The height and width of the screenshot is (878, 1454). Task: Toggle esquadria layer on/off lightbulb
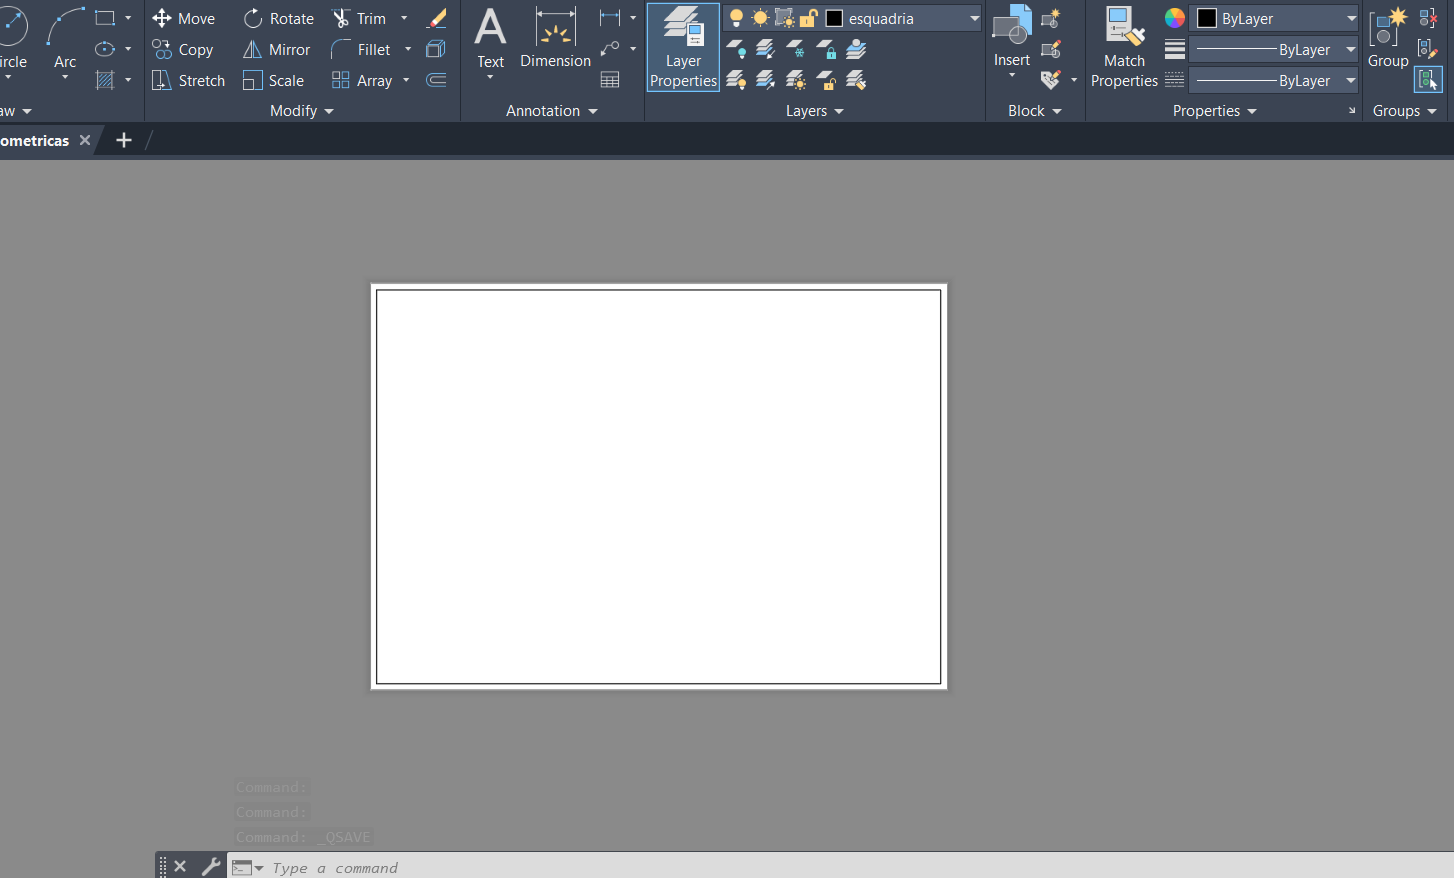pyautogui.click(x=736, y=19)
